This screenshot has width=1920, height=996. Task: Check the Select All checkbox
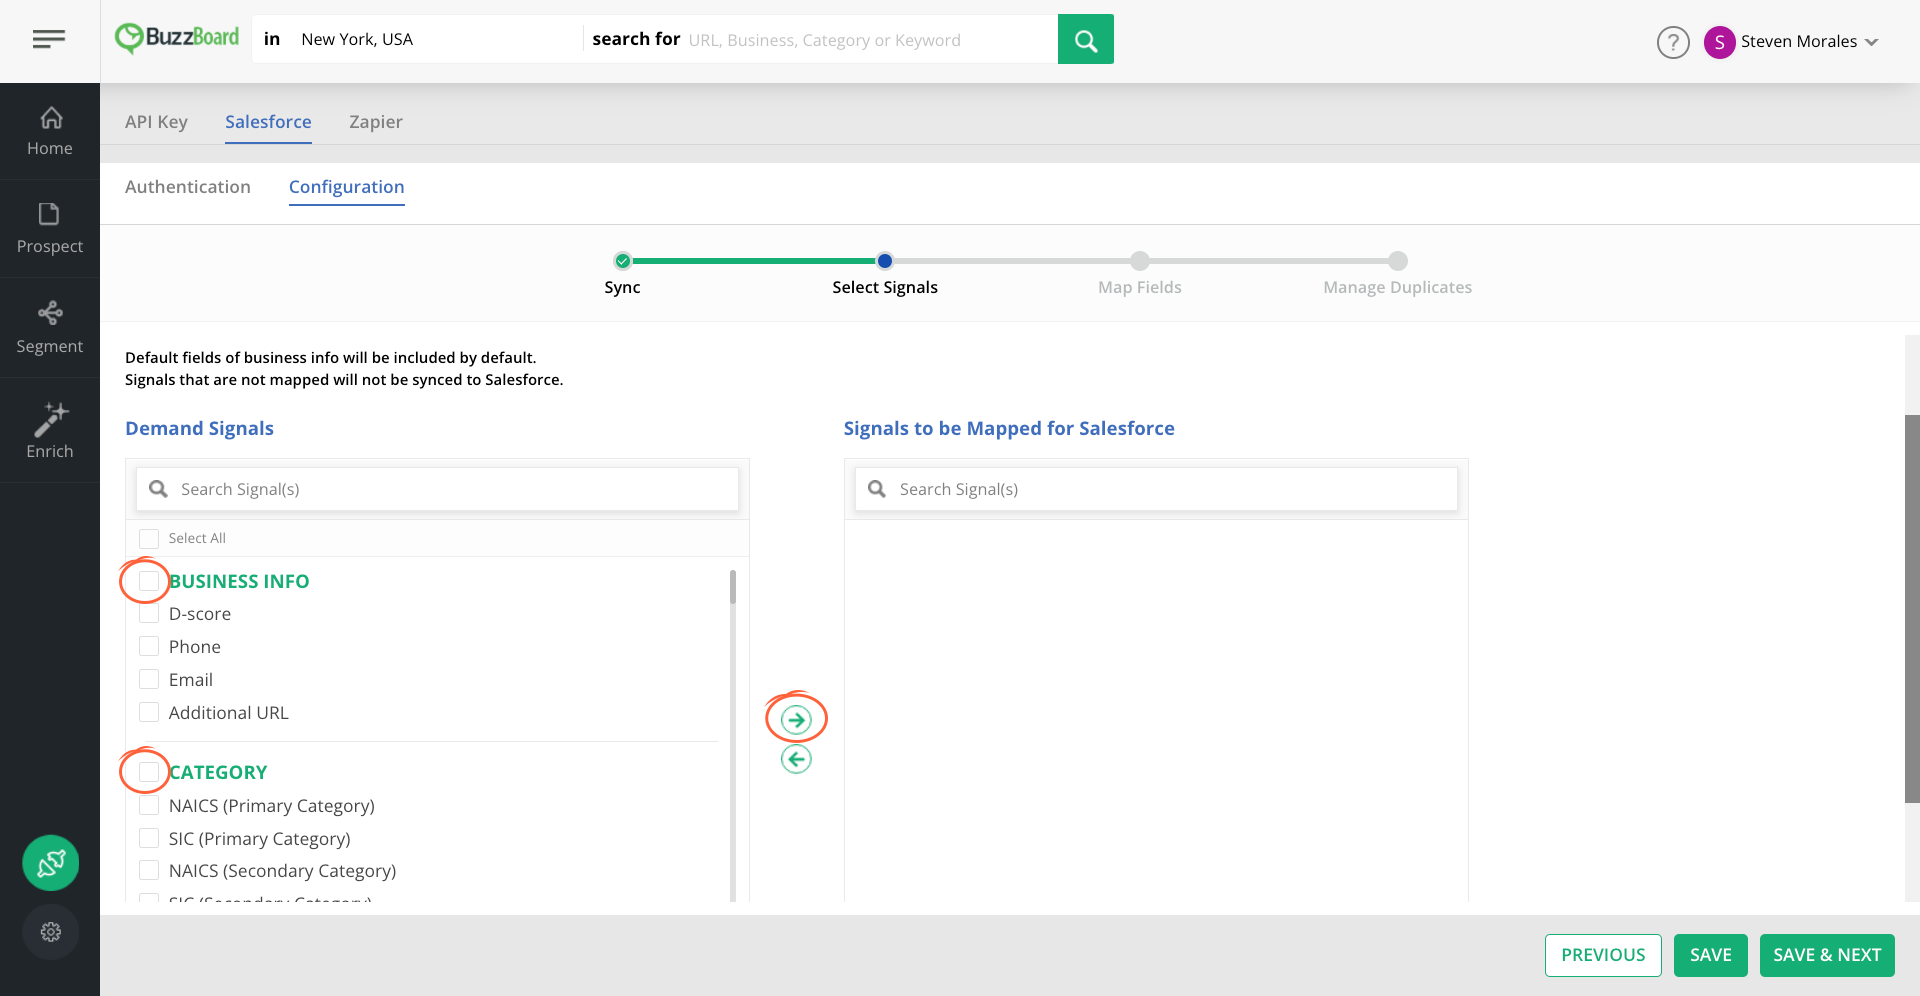click(x=149, y=538)
